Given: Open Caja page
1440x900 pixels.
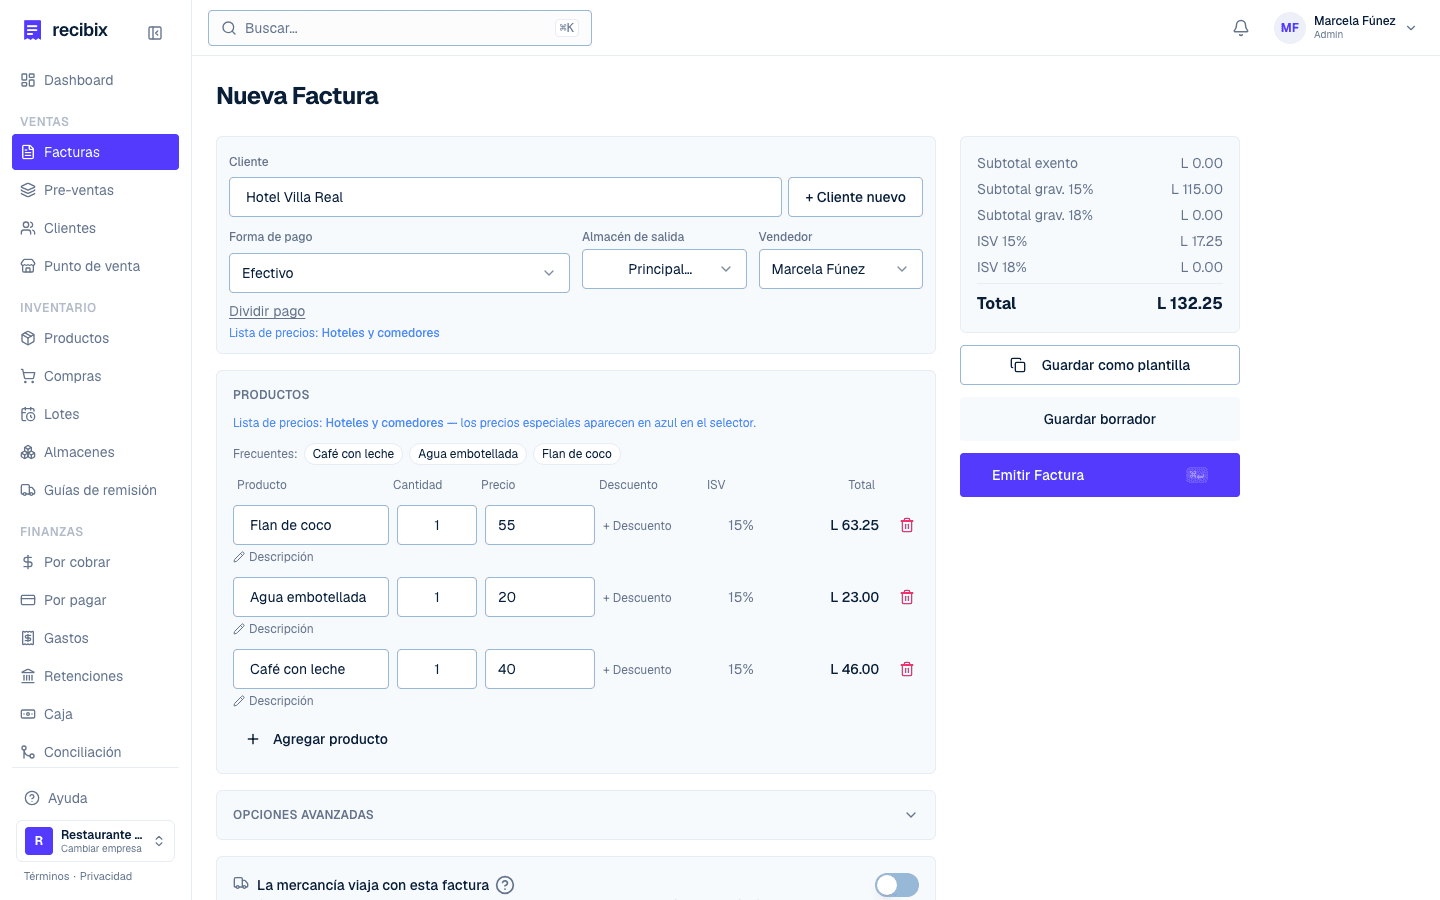Looking at the screenshot, I should (x=95, y=714).
